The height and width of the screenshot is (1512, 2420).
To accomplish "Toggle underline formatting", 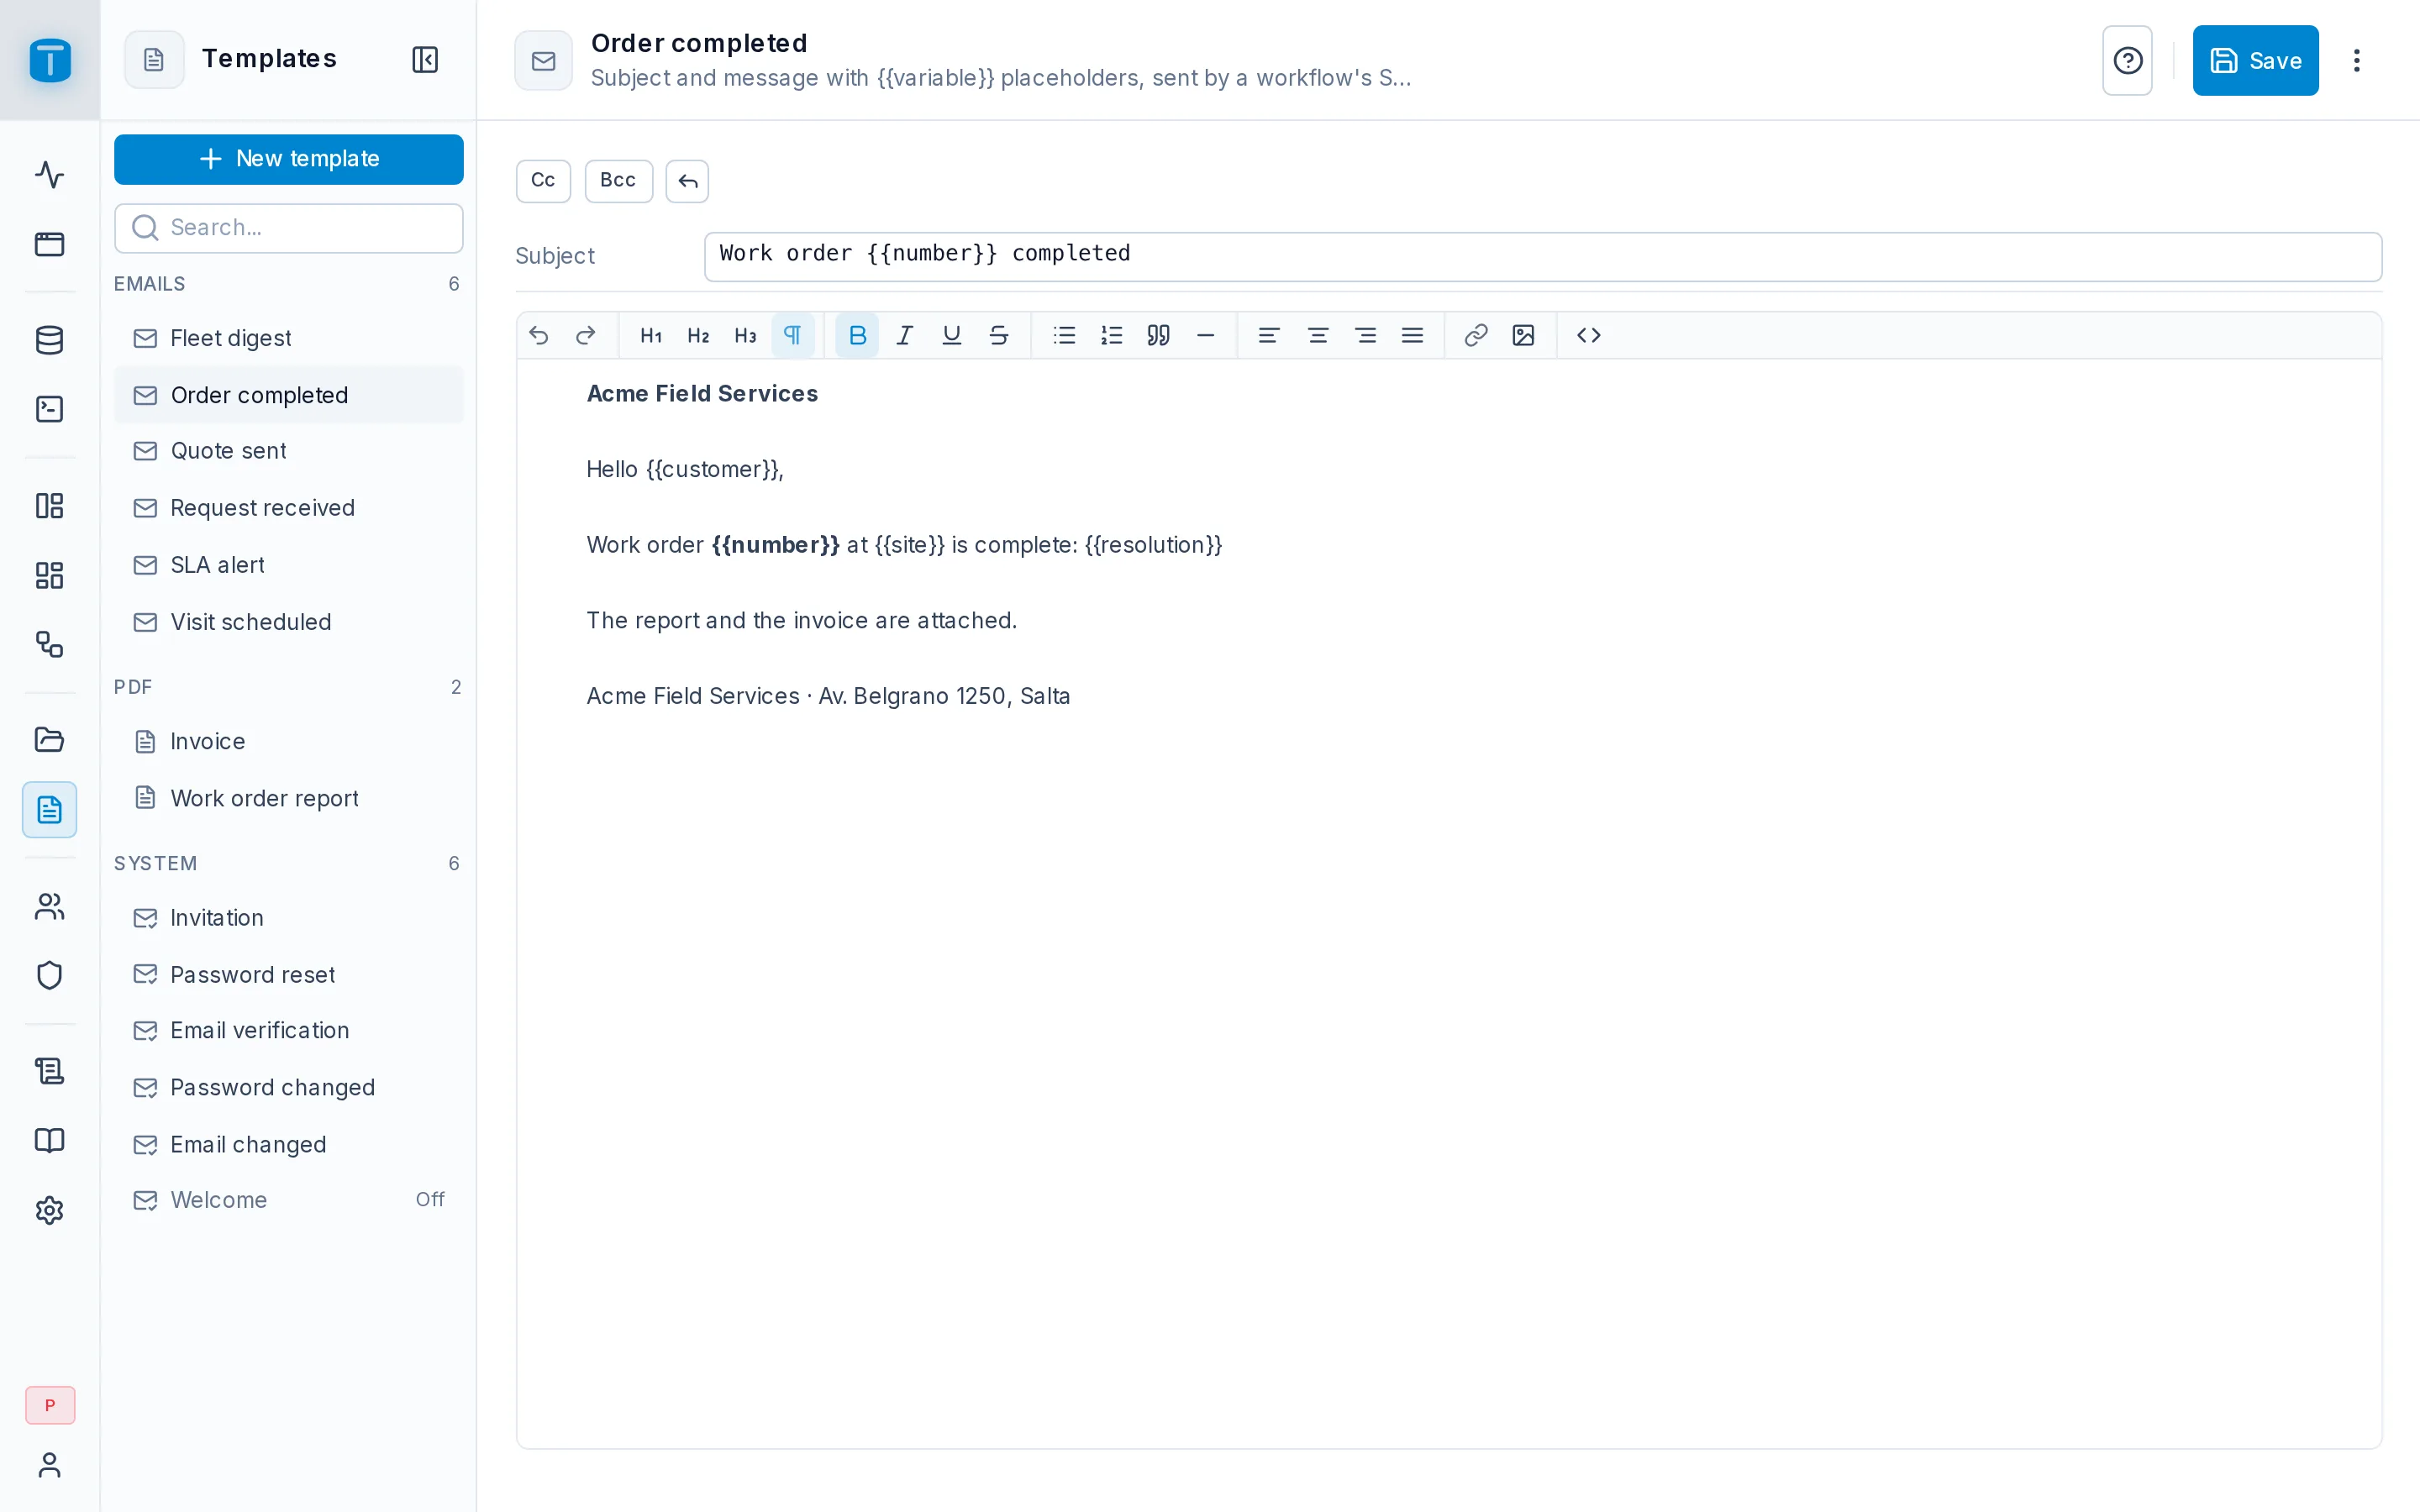I will click(951, 336).
